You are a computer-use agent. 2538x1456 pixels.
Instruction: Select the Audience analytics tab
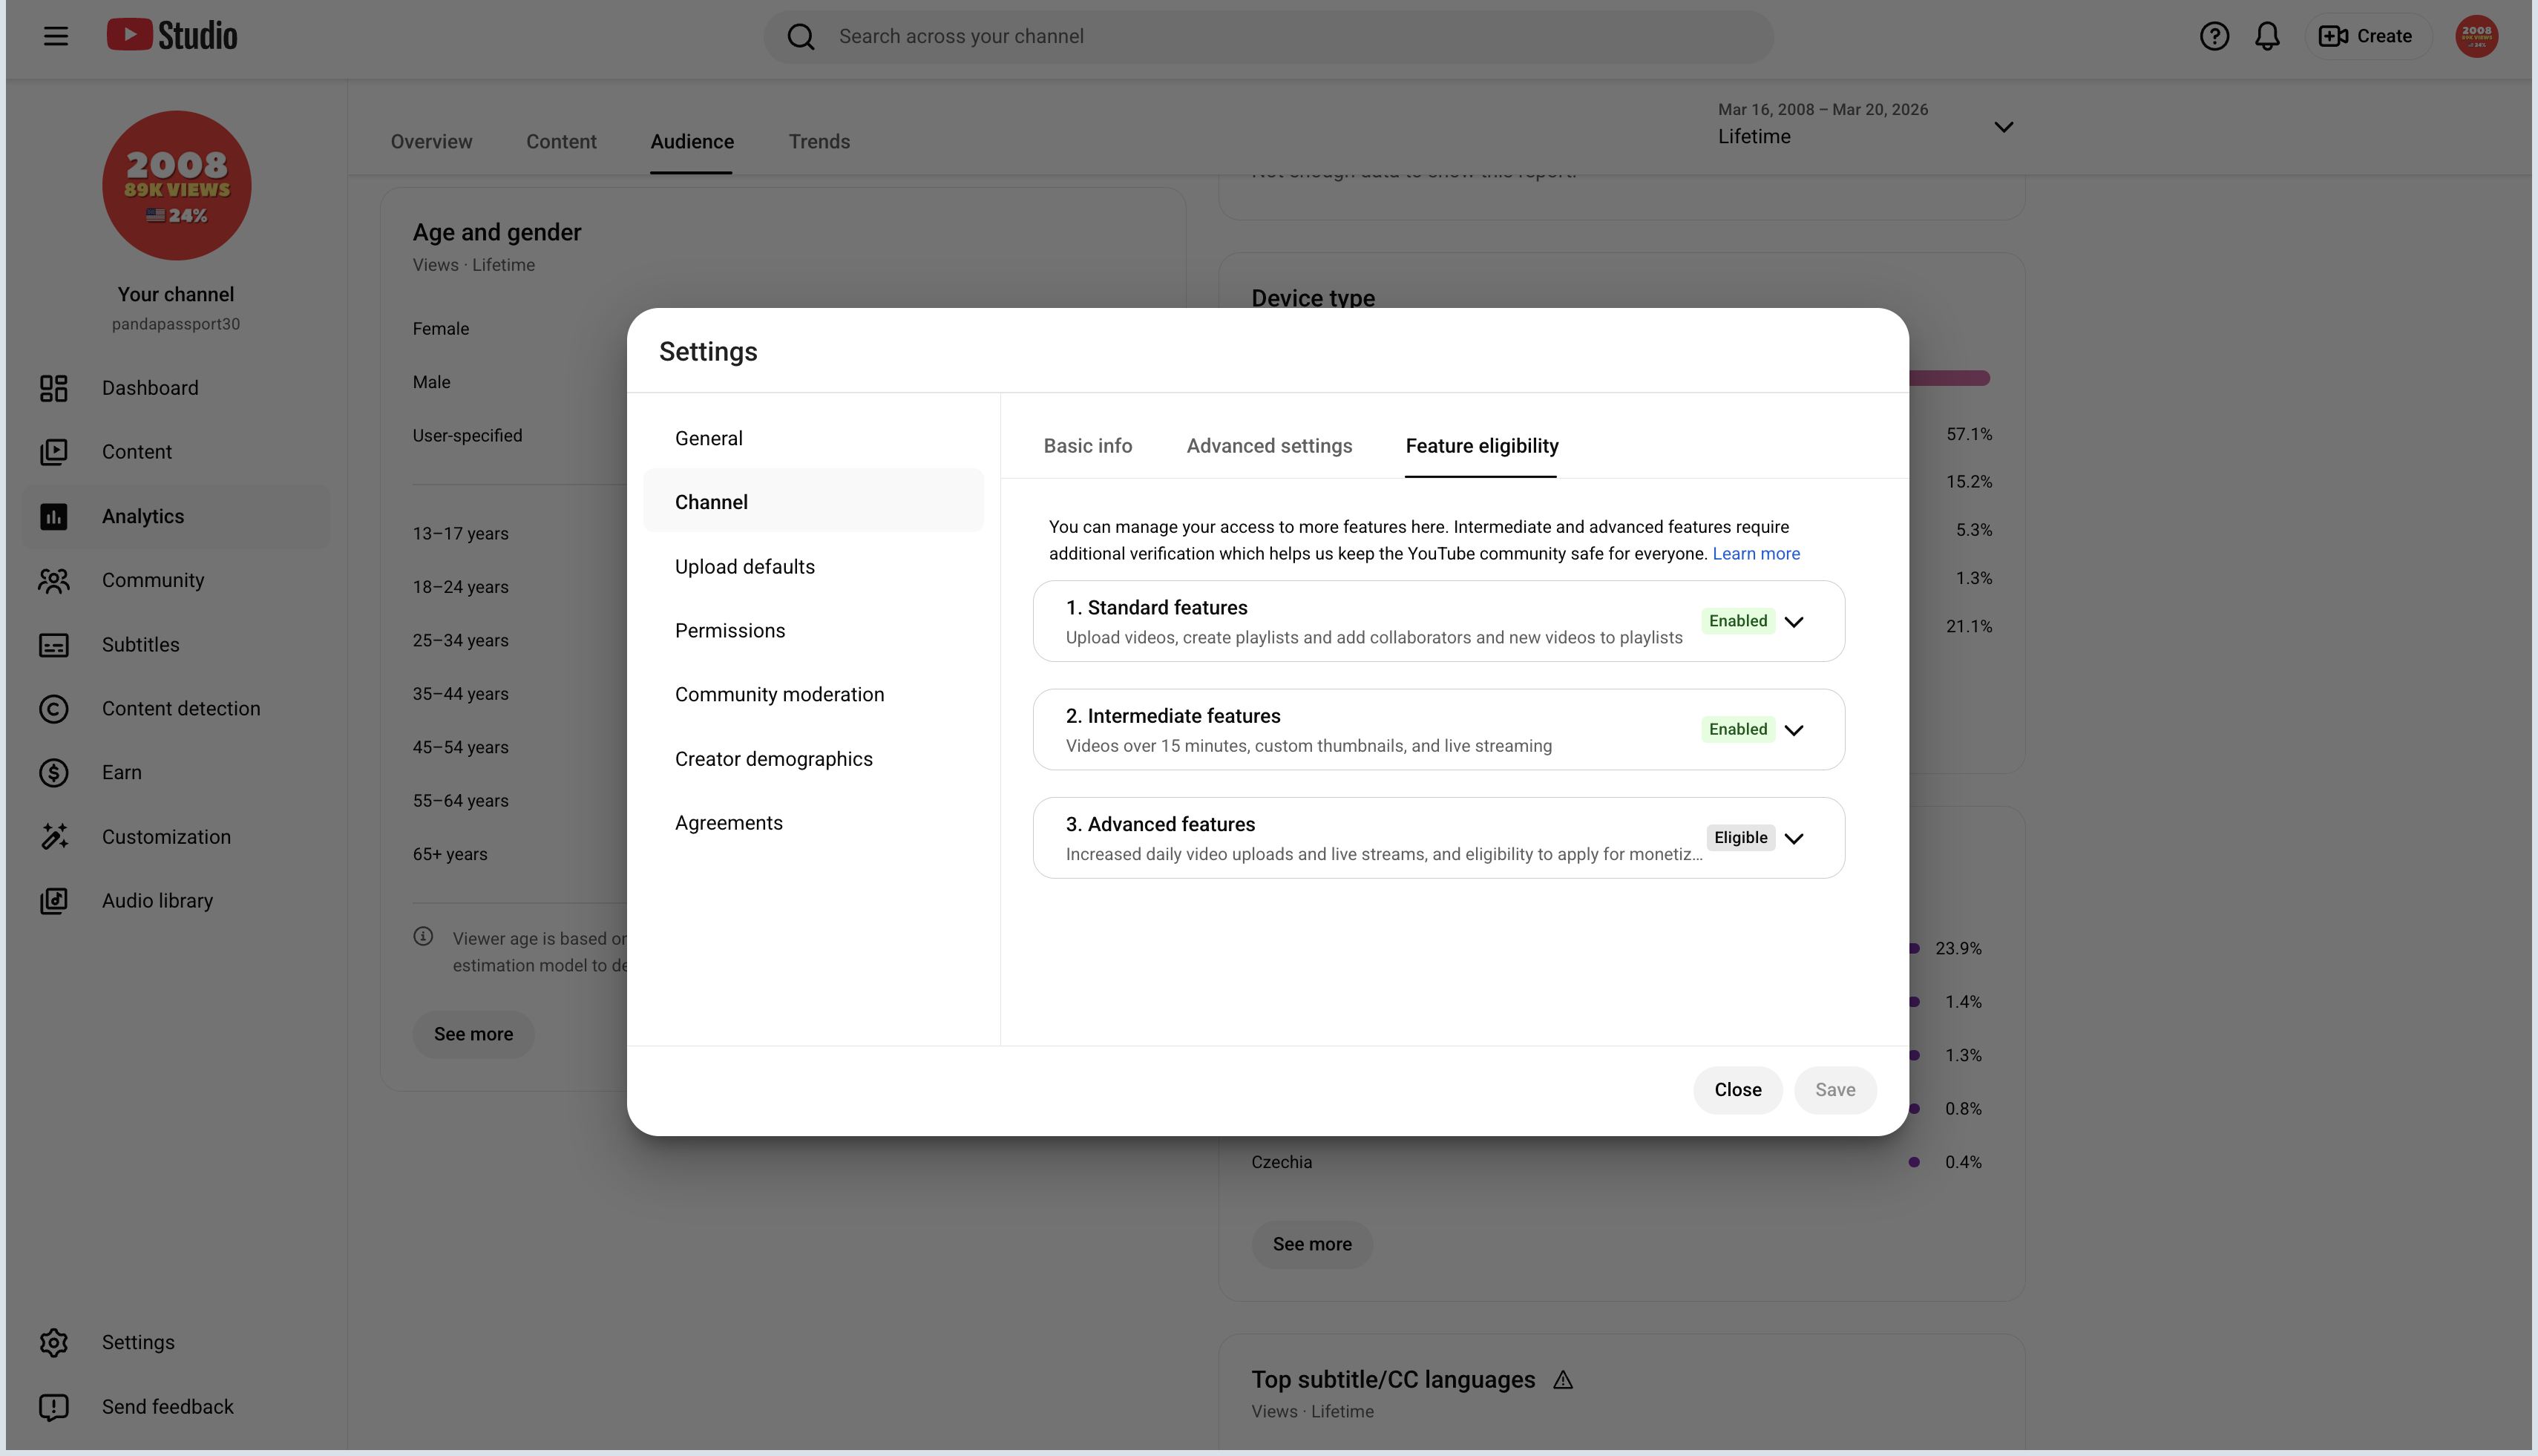coord(692,142)
